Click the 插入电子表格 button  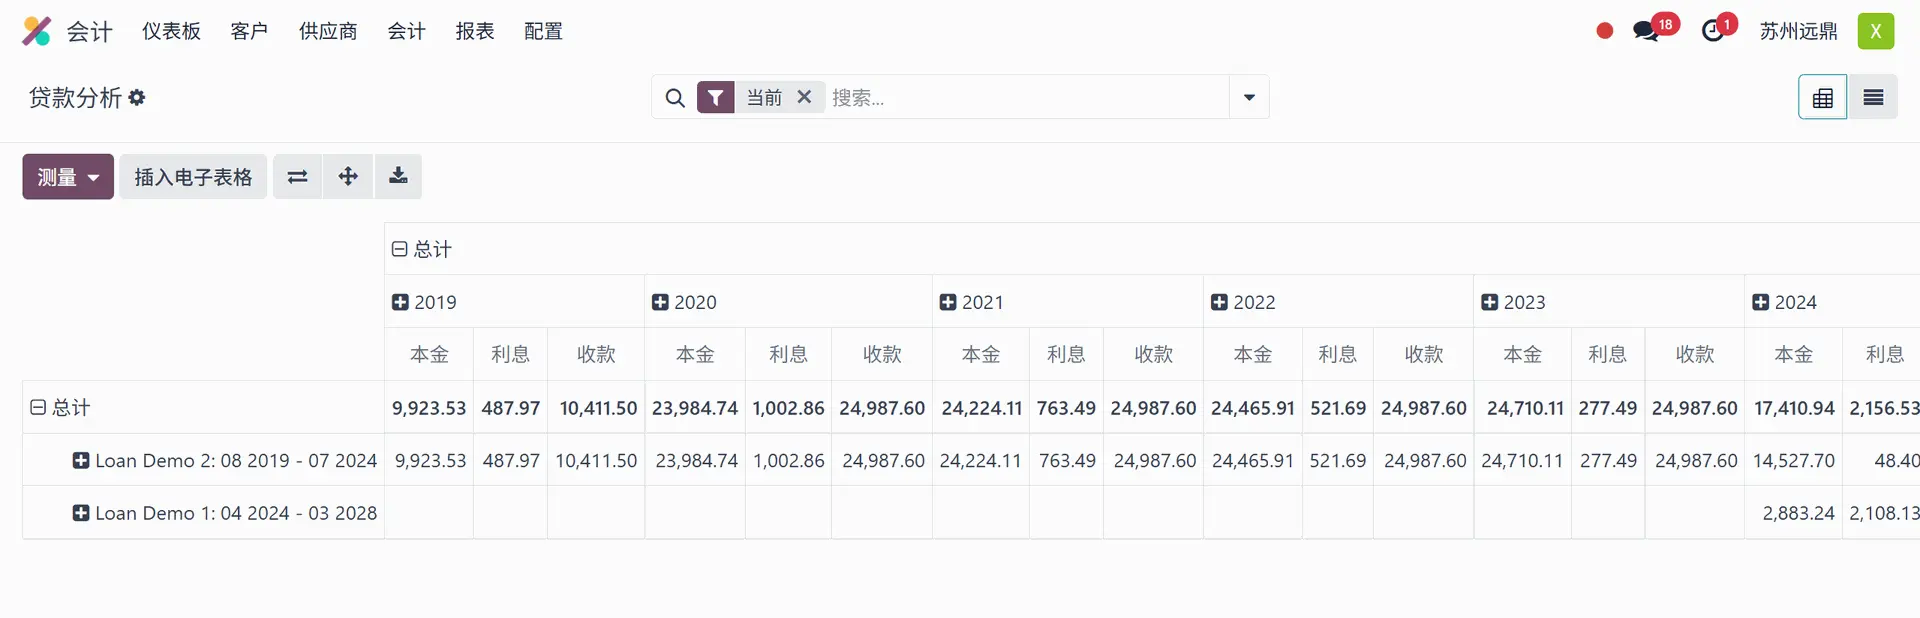click(x=193, y=177)
